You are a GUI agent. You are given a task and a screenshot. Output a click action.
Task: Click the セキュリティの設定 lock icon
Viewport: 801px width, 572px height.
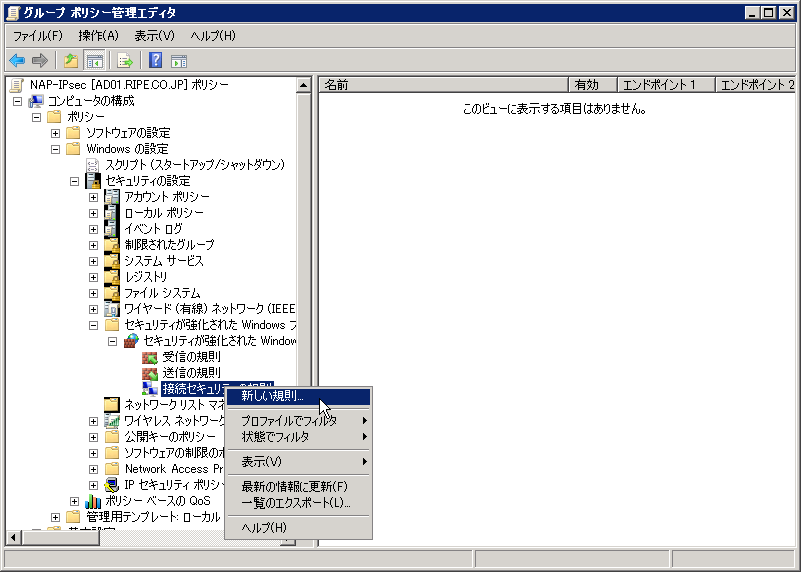[93, 181]
